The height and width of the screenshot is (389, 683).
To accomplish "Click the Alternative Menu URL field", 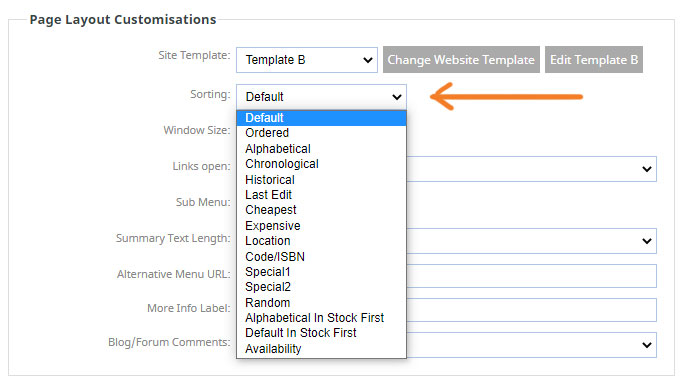I will 531,276.
